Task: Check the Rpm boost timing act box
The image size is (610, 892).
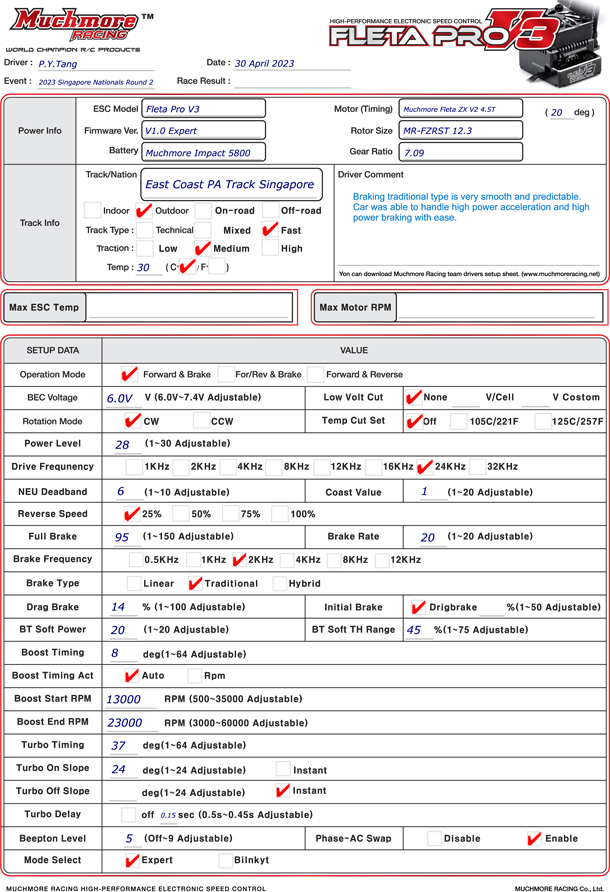Action: click(x=195, y=675)
